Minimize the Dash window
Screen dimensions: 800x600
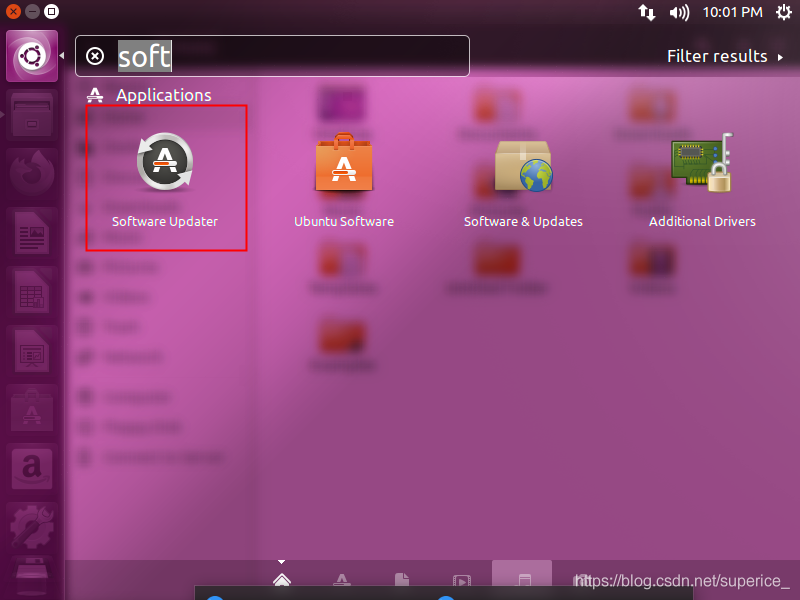pos(32,11)
